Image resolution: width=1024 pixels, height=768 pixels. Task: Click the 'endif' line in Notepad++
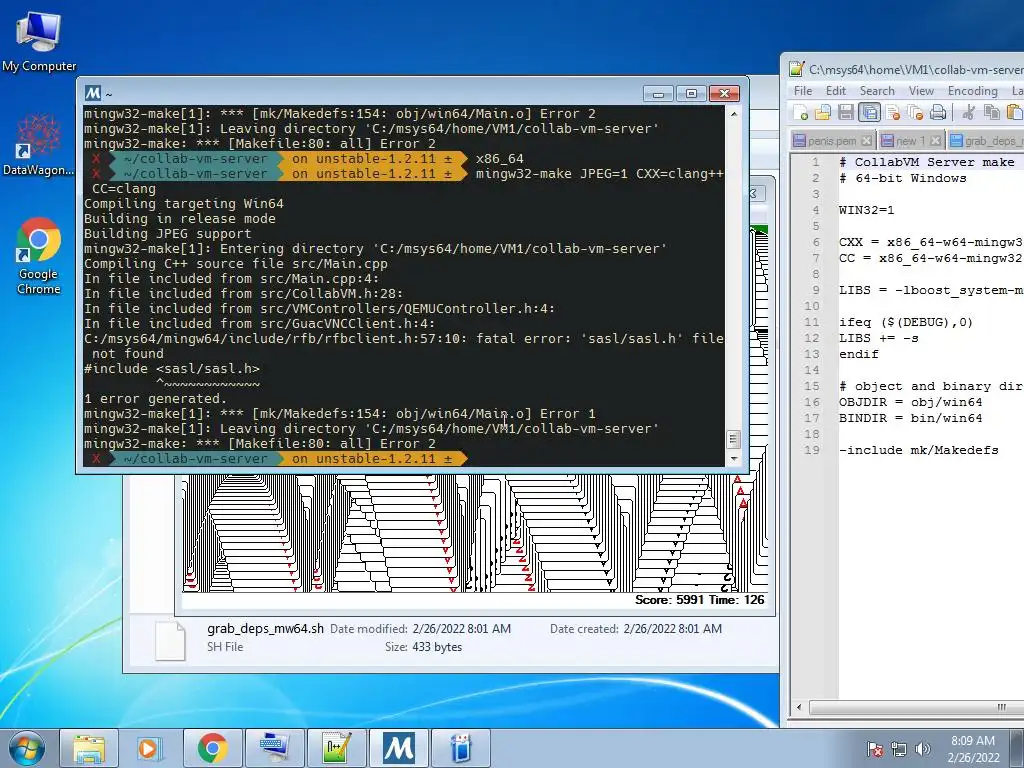859,354
